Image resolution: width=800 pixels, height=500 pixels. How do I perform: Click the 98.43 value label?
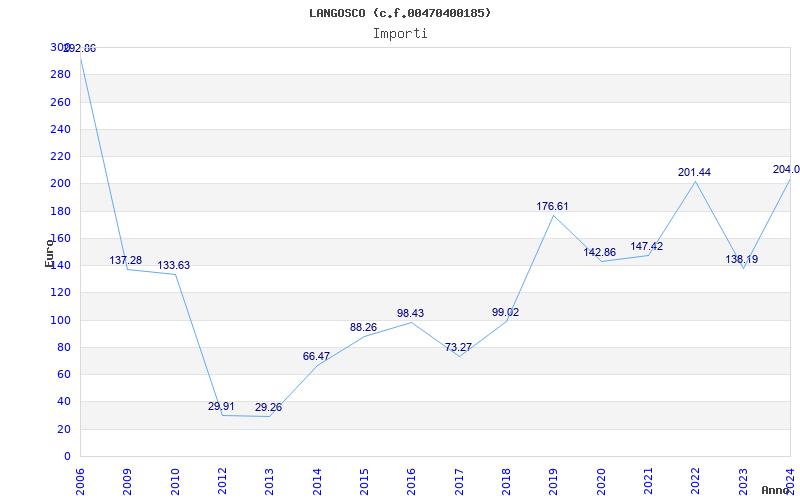tap(411, 313)
